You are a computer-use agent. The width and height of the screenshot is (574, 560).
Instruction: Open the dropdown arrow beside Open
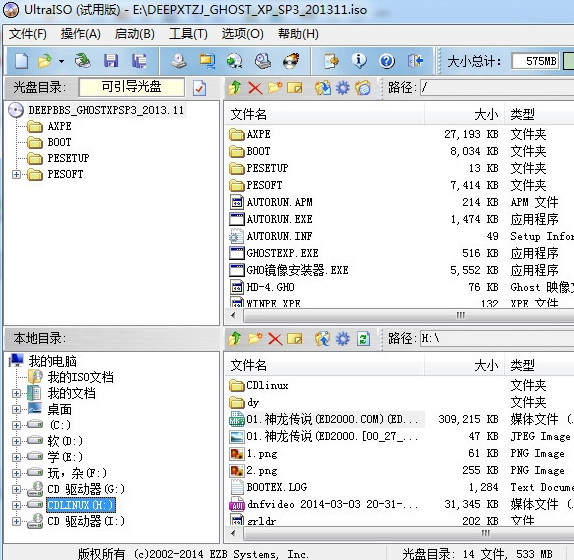(61, 61)
